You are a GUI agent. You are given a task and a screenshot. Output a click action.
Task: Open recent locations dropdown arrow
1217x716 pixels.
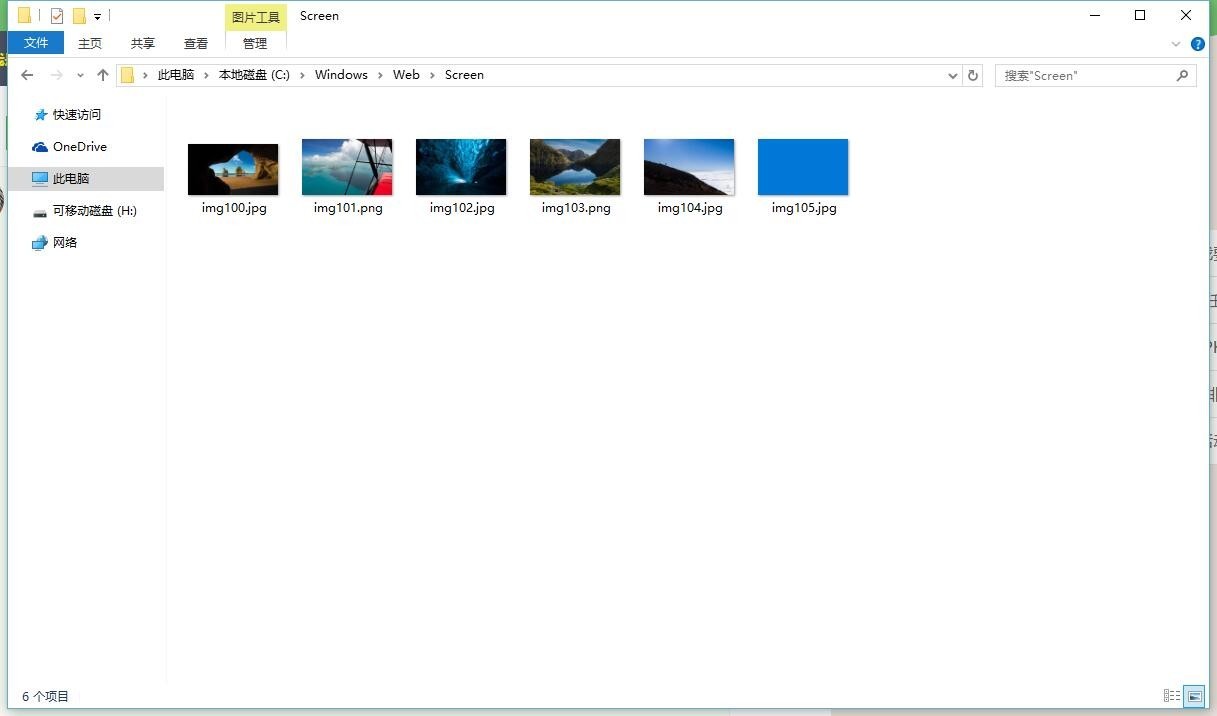pyautogui.click(x=80, y=75)
